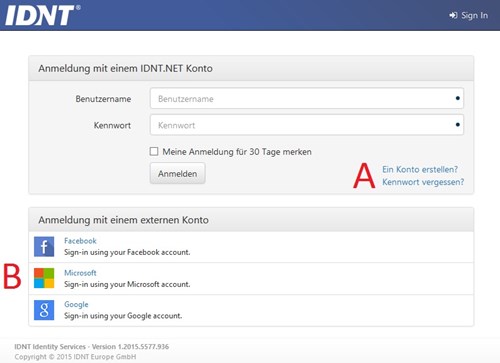Click "Sign-in using your Facebook account" row
This screenshot has height=363, width=500.
pos(251,247)
